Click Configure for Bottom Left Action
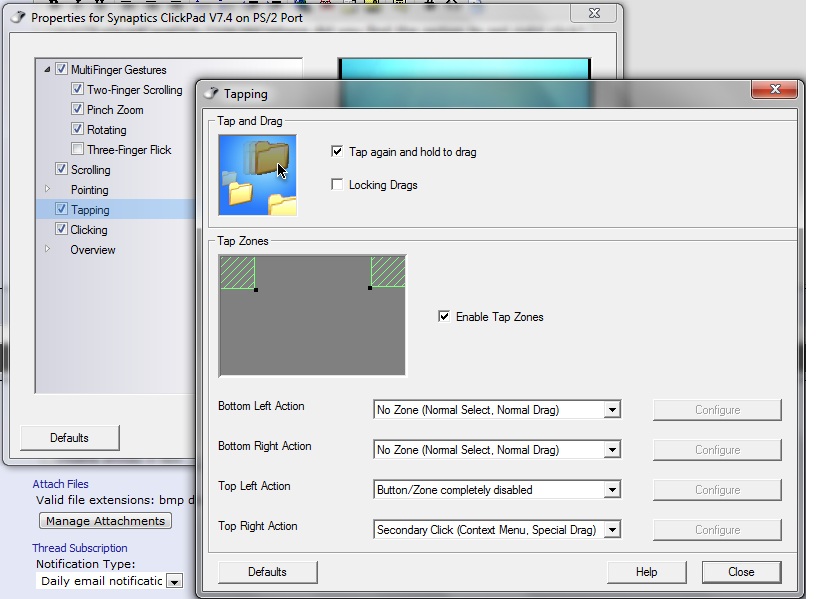The width and height of the screenshot is (819, 599). click(x=717, y=410)
